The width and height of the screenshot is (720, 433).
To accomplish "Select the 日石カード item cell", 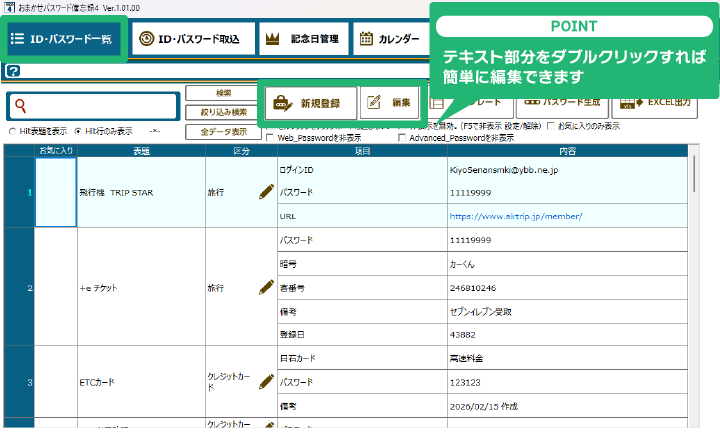I will pos(363,358).
